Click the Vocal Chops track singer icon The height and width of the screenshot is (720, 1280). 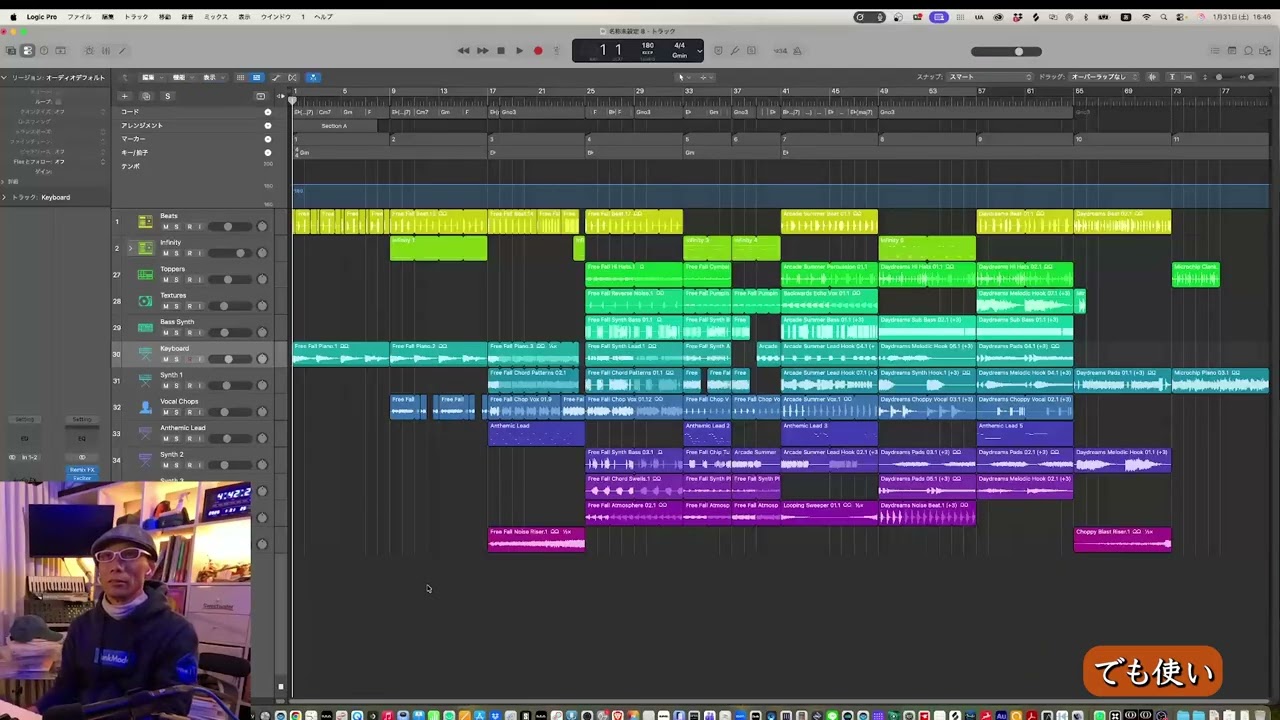[x=145, y=407]
